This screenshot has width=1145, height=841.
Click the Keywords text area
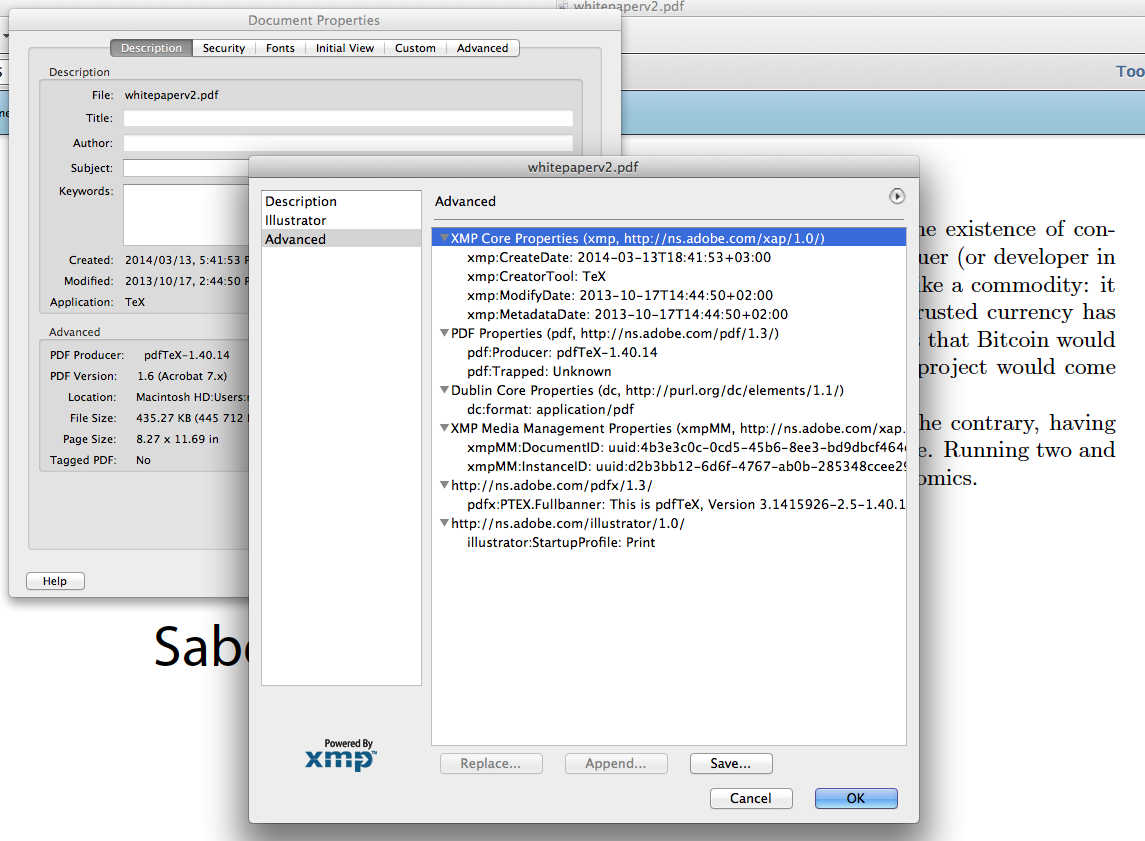click(x=186, y=215)
